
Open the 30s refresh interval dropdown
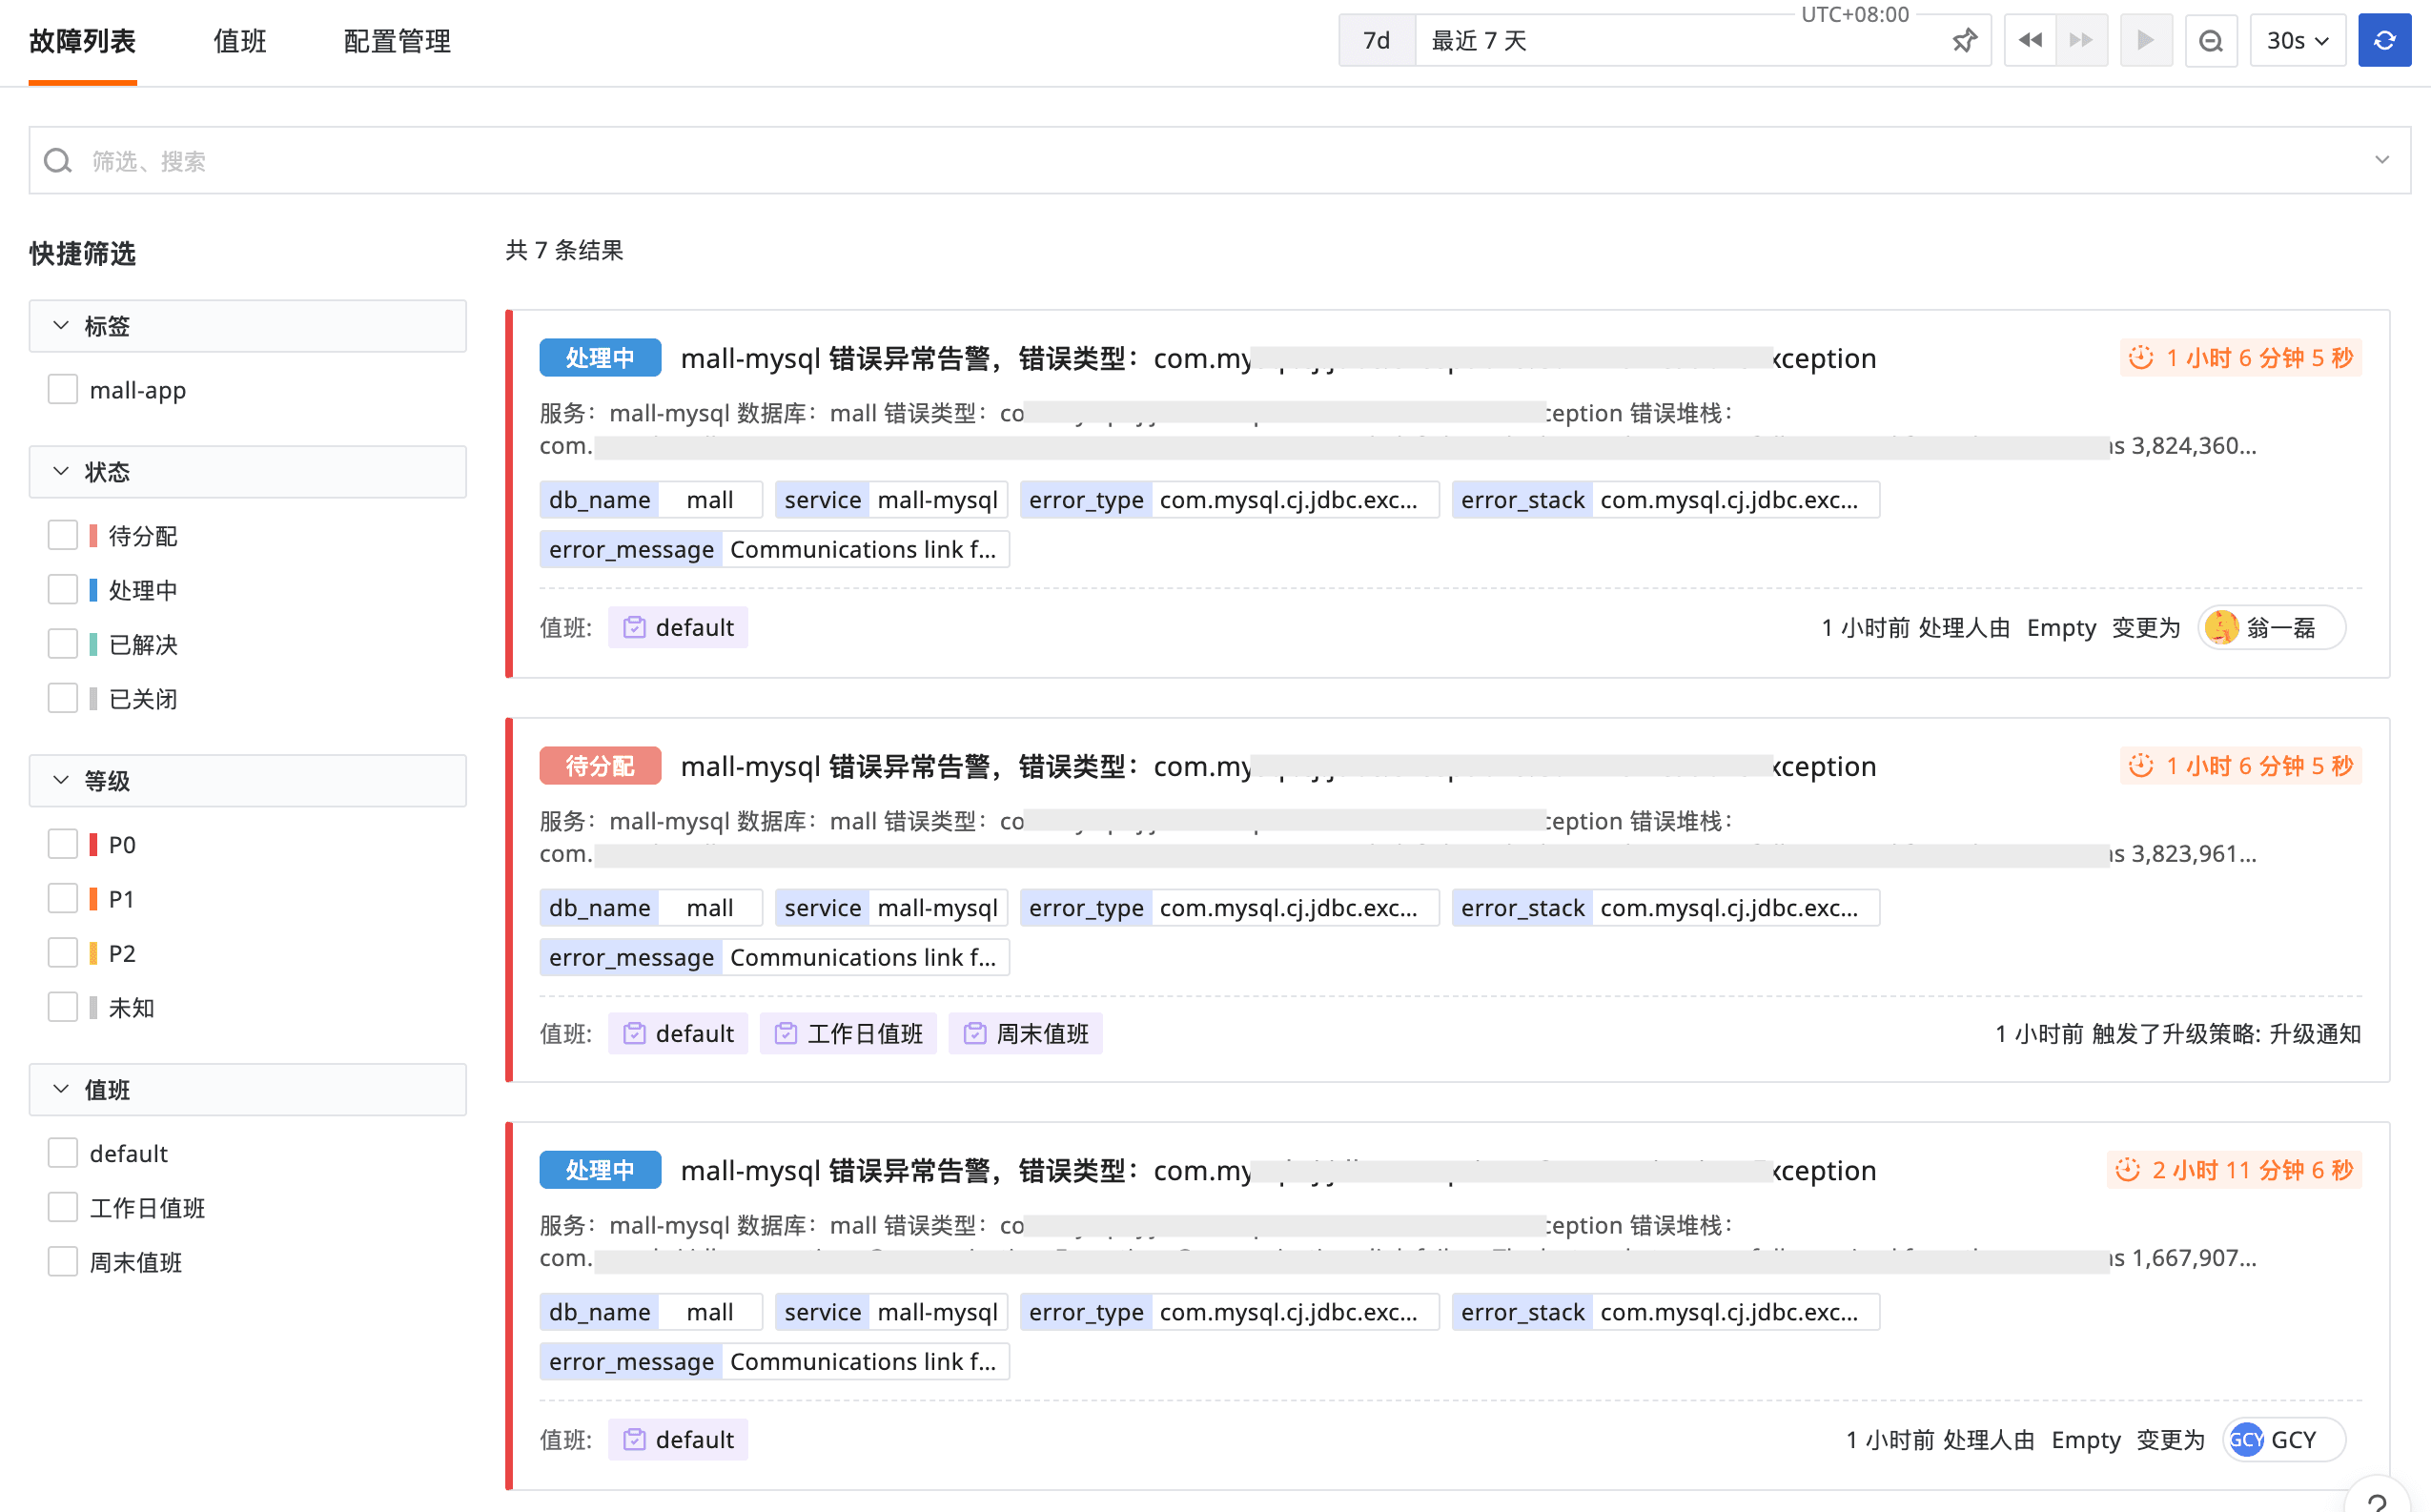tap(2297, 41)
